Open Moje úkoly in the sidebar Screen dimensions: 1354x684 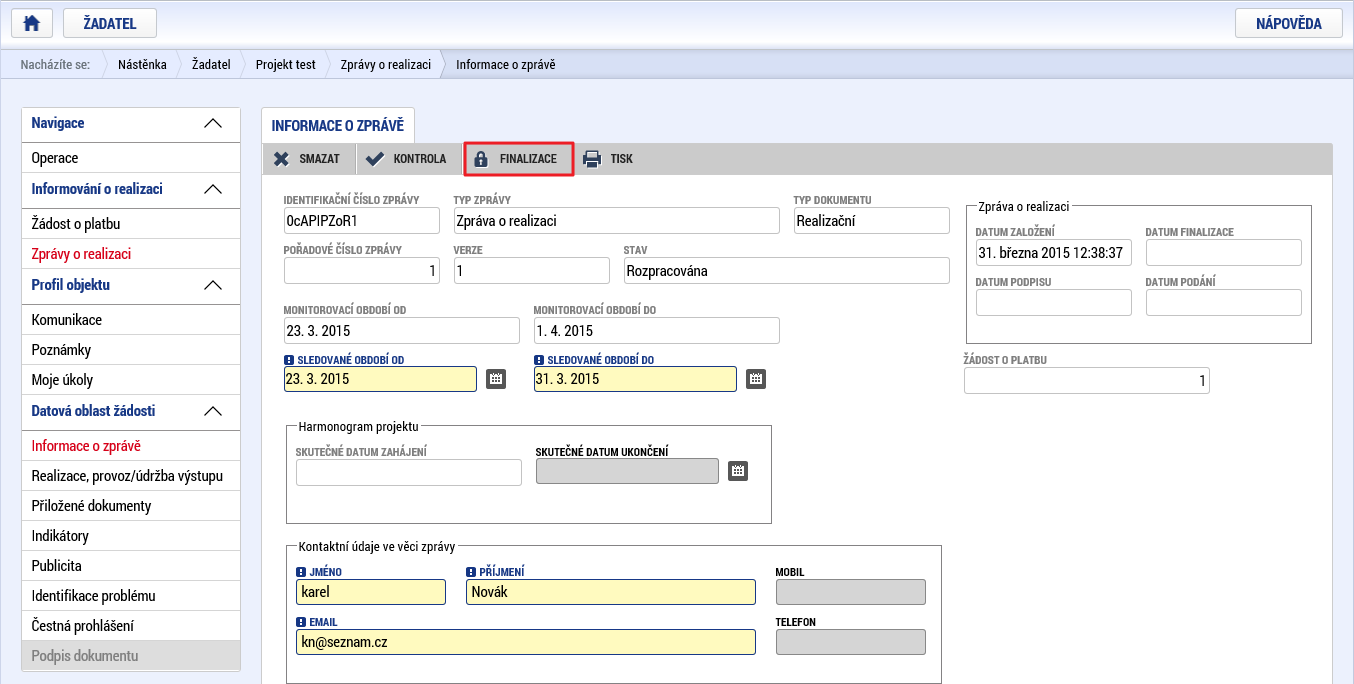(131, 380)
